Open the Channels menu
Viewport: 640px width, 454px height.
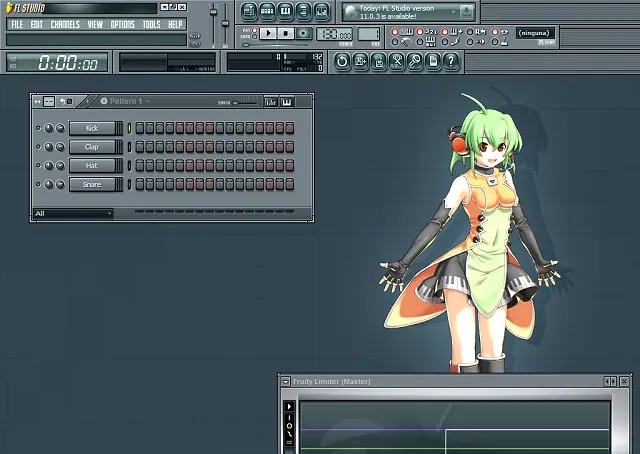65,24
